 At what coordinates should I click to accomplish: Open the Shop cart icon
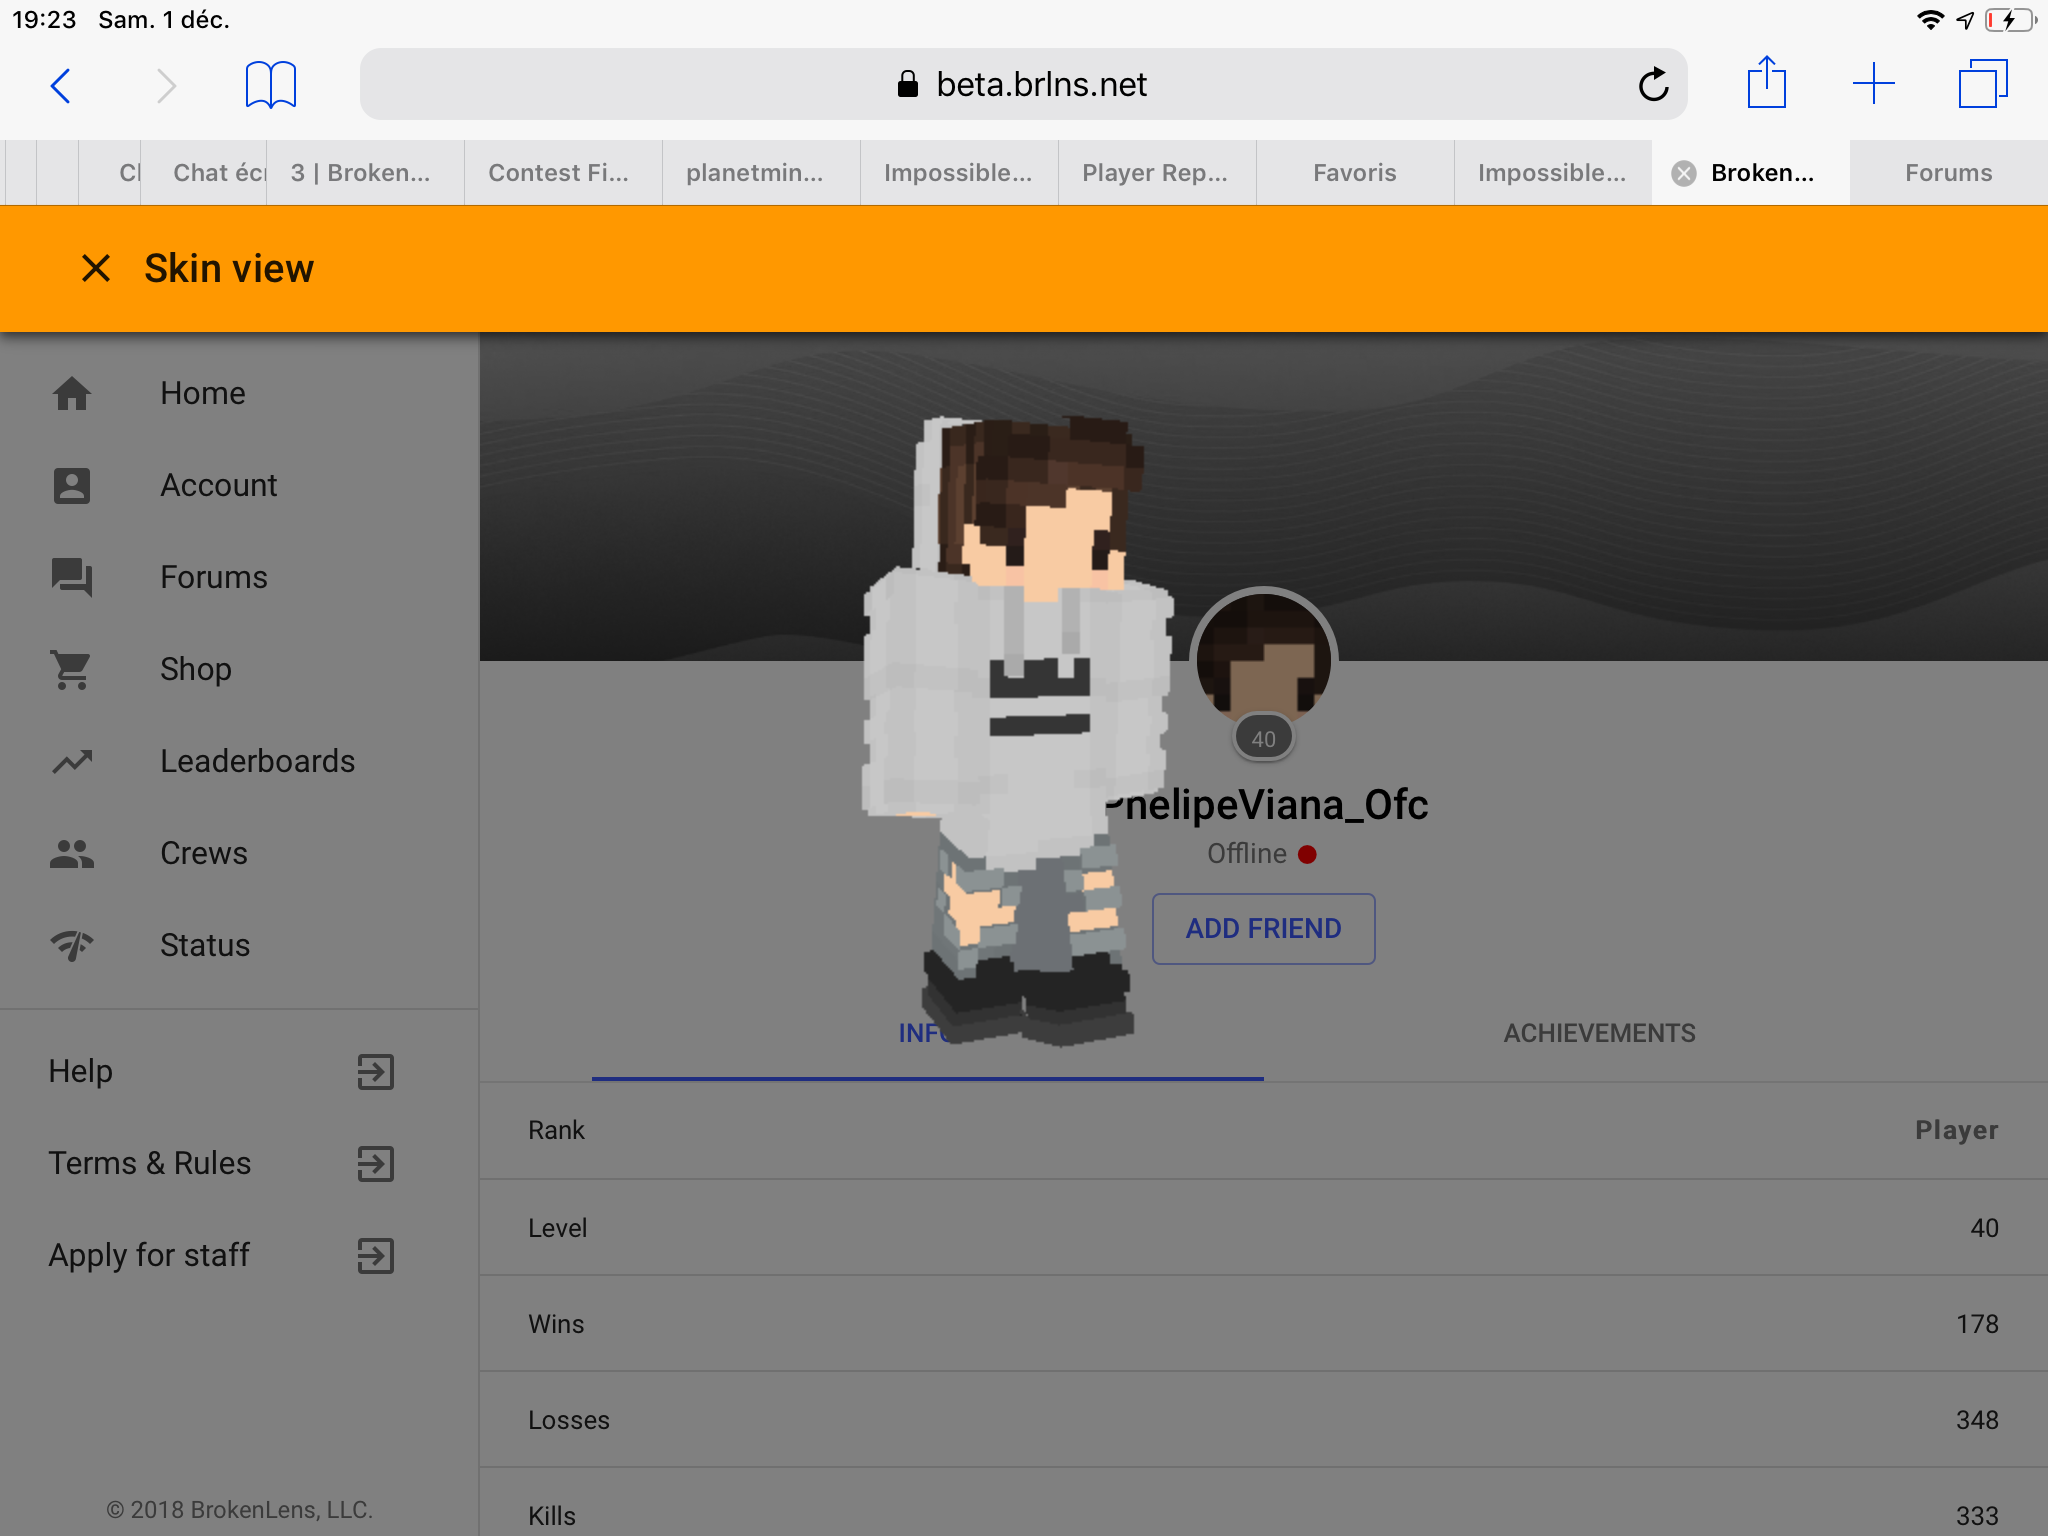click(72, 669)
